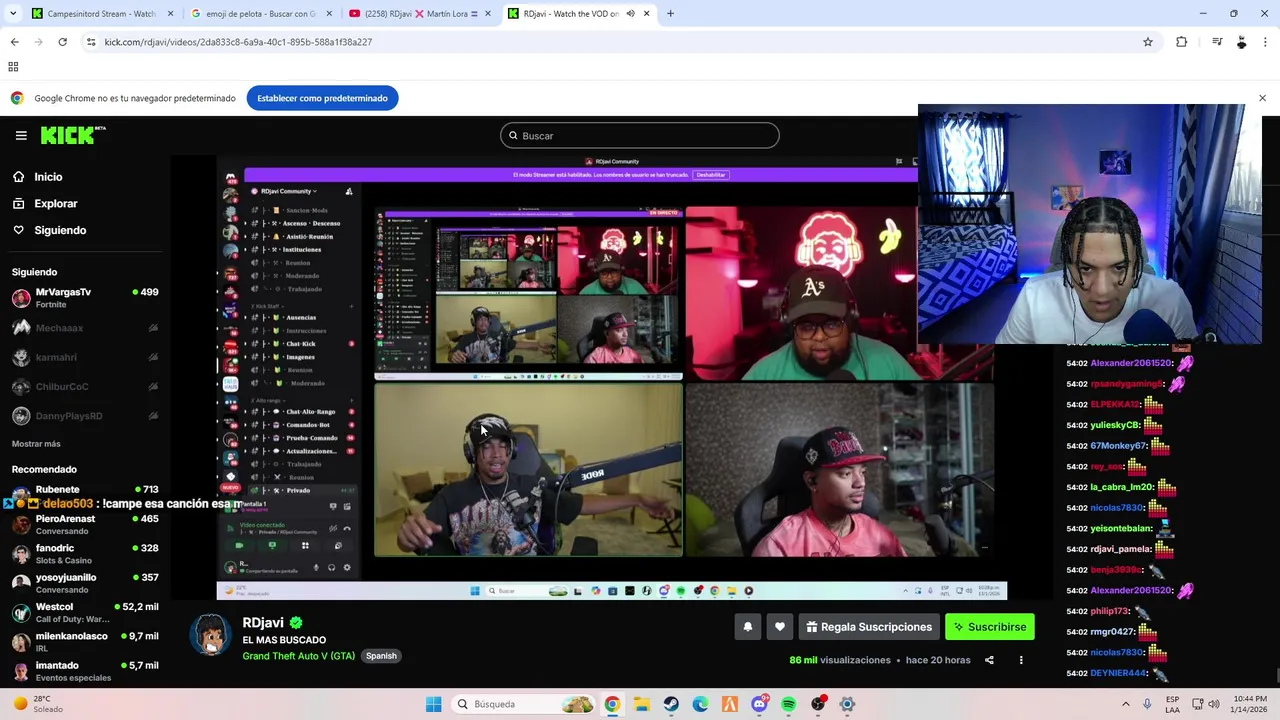Click Regala Suscripciones button

[869, 627]
